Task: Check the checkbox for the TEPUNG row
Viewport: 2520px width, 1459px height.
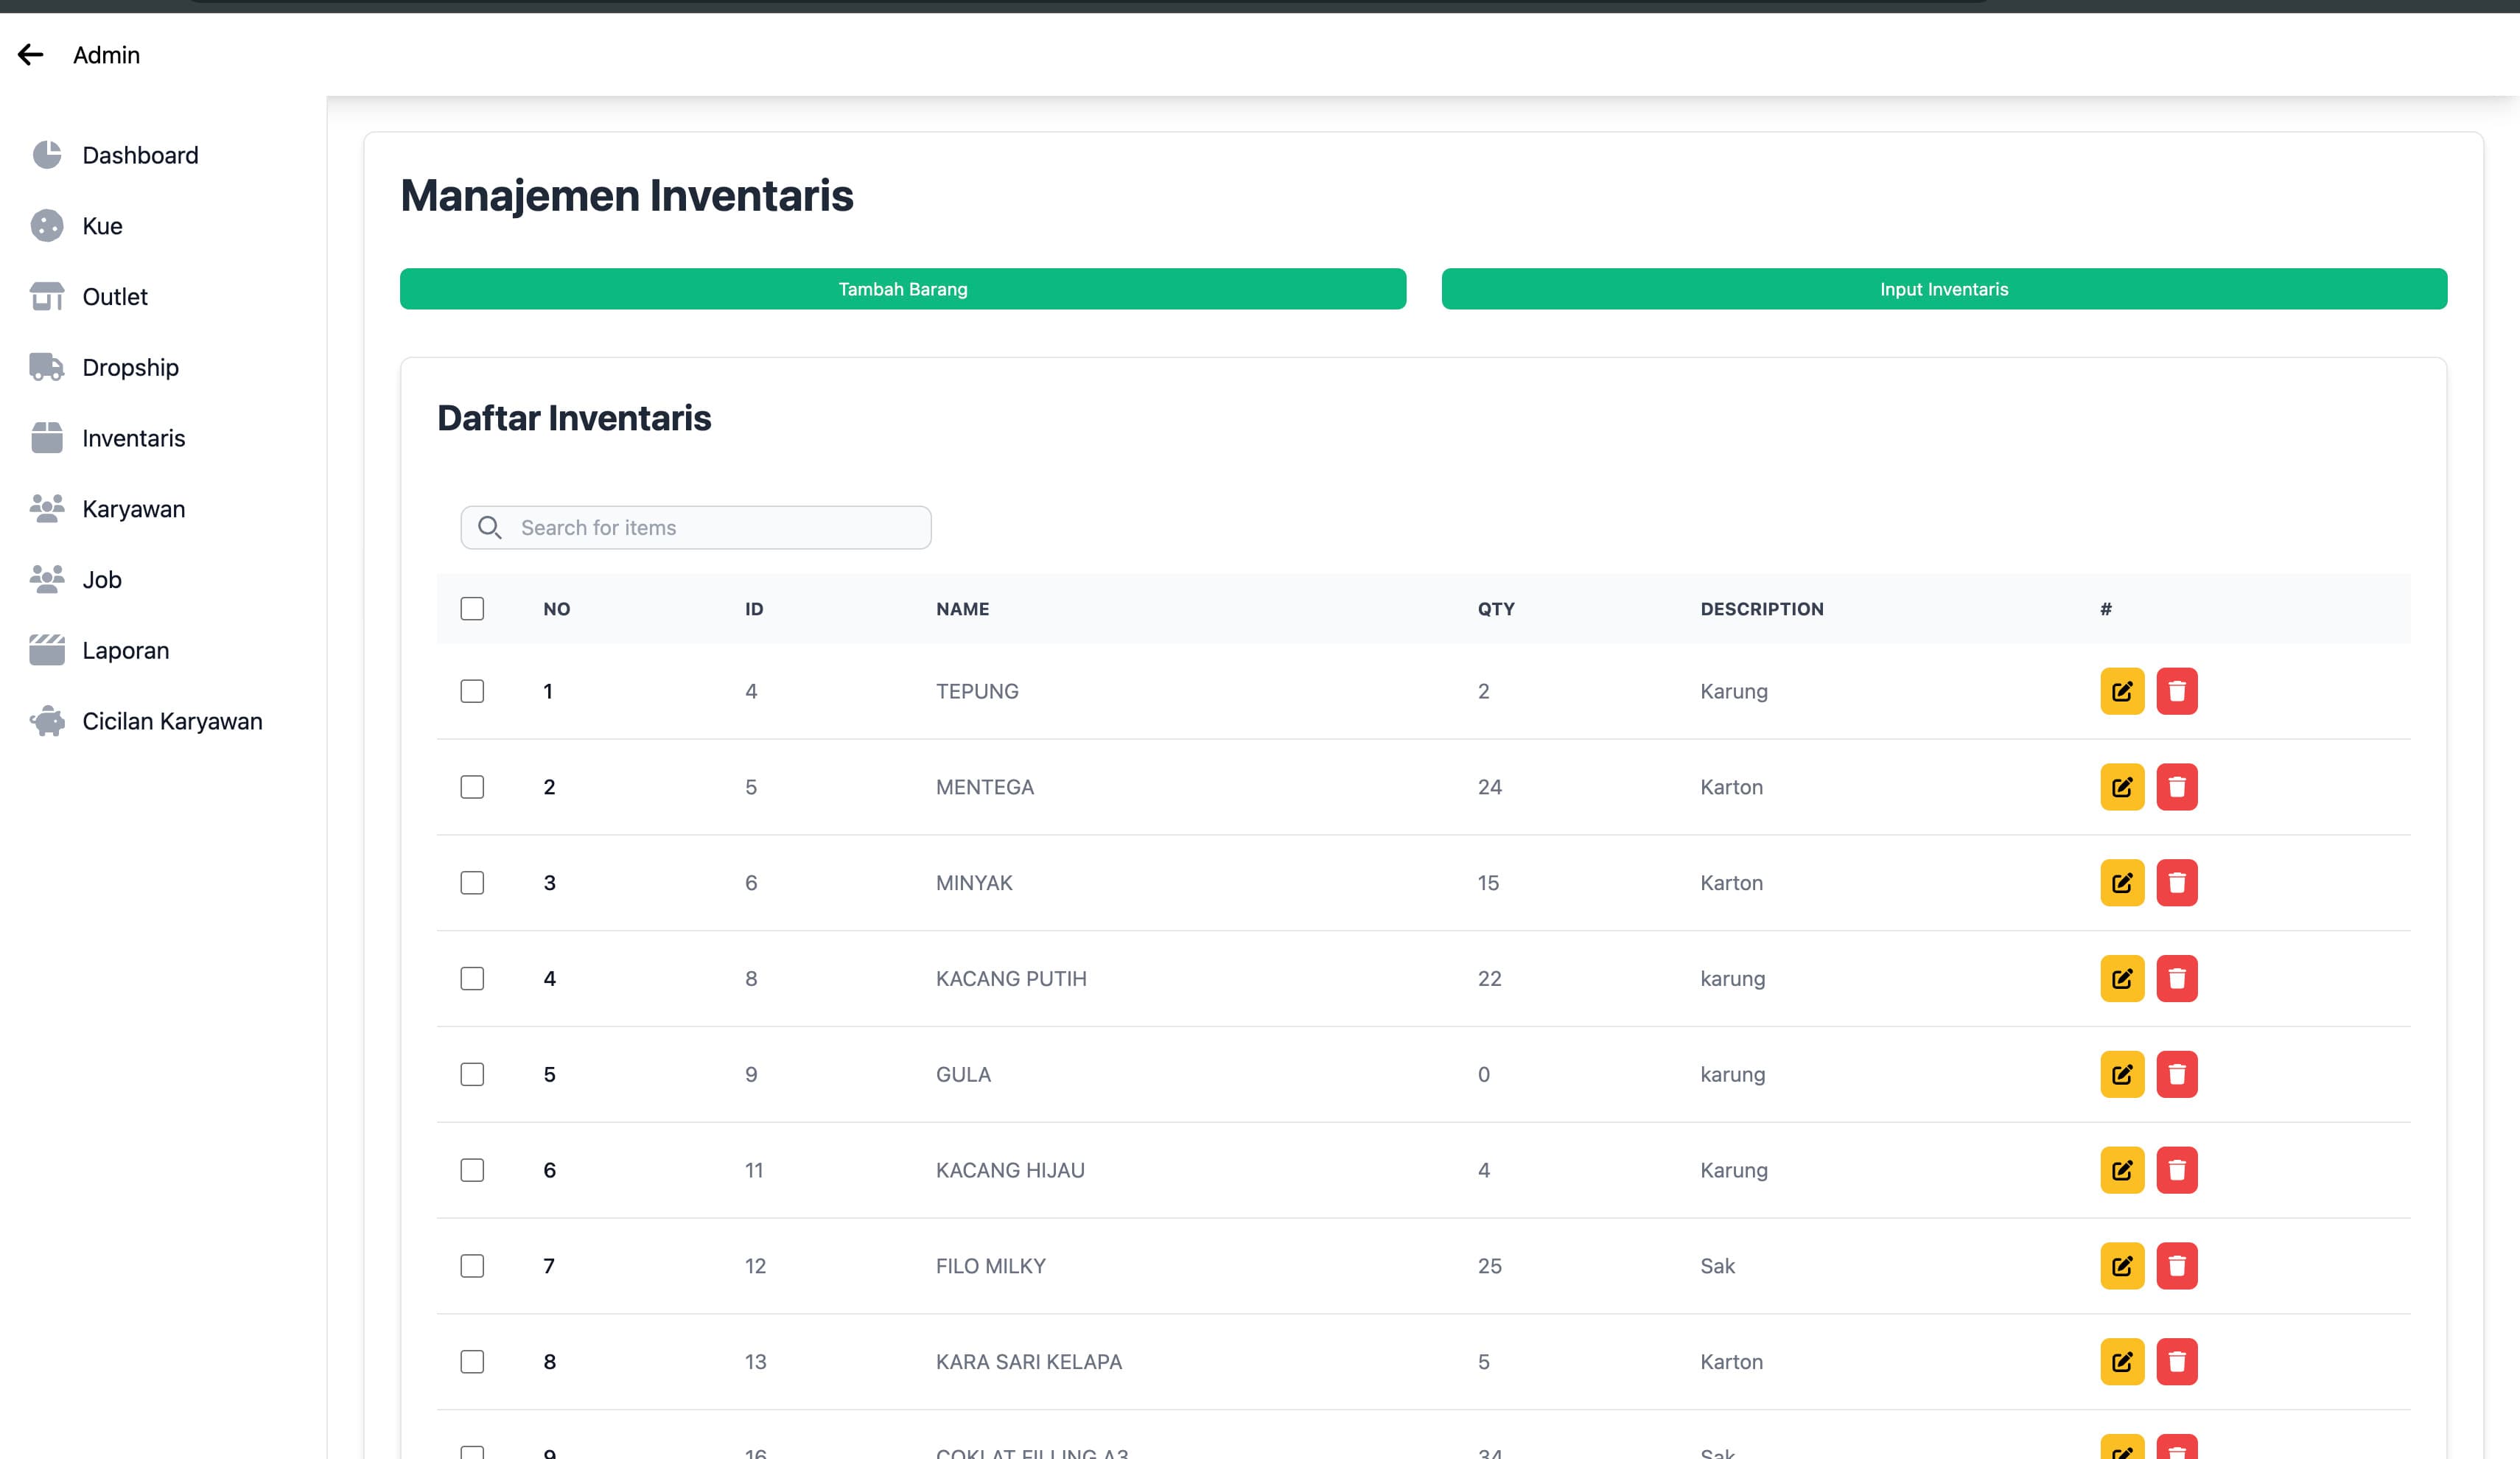Action: [x=472, y=691]
